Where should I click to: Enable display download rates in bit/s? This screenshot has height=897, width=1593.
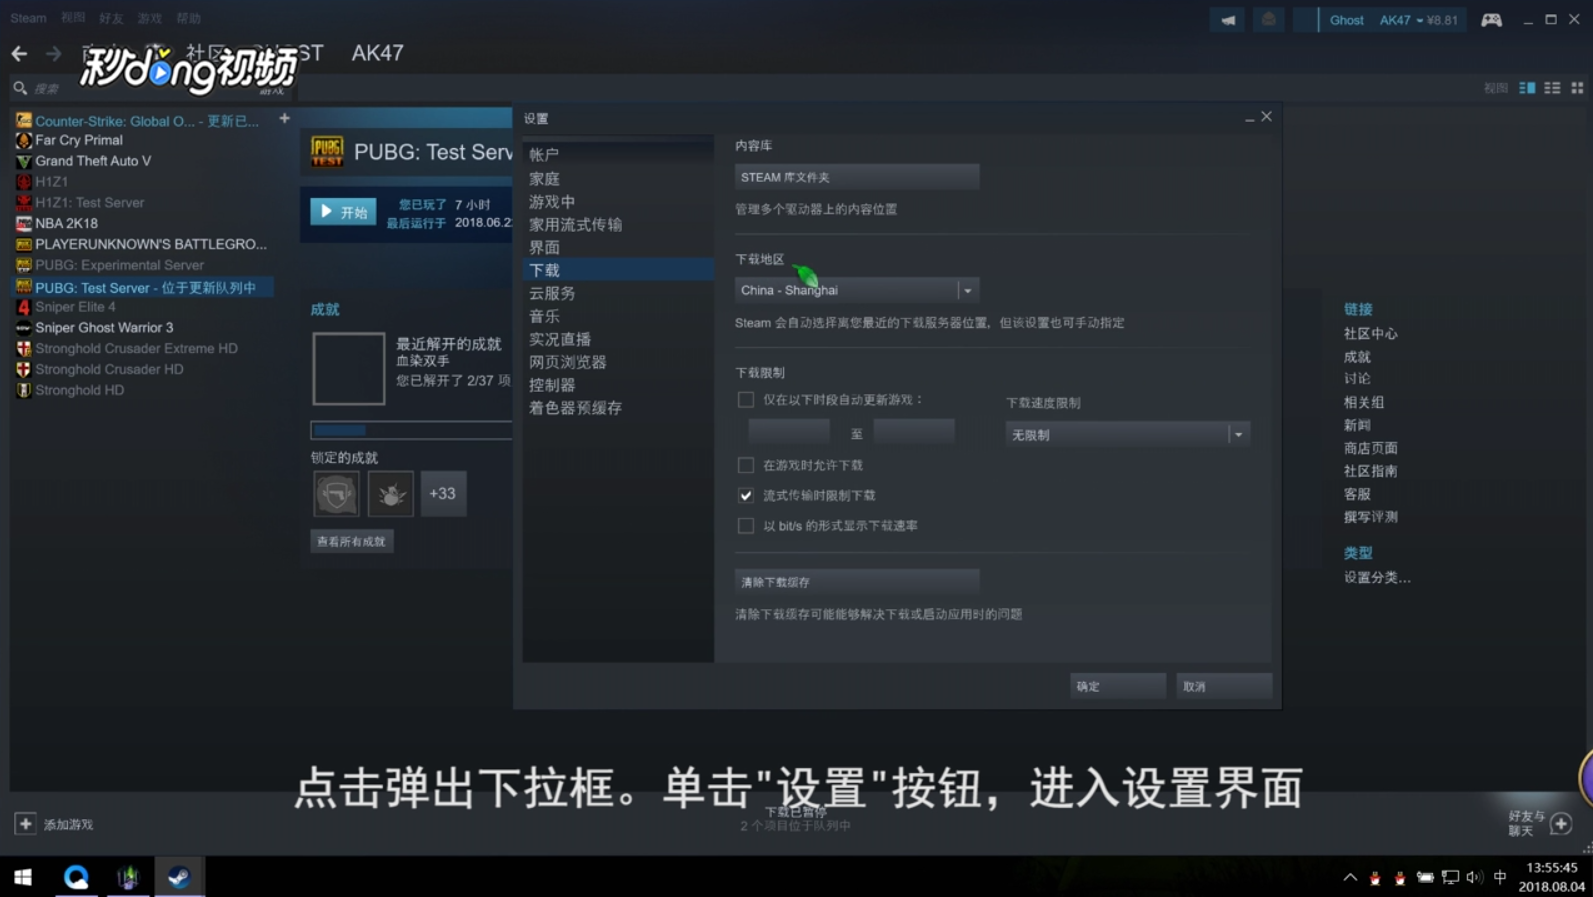point(746,525)
